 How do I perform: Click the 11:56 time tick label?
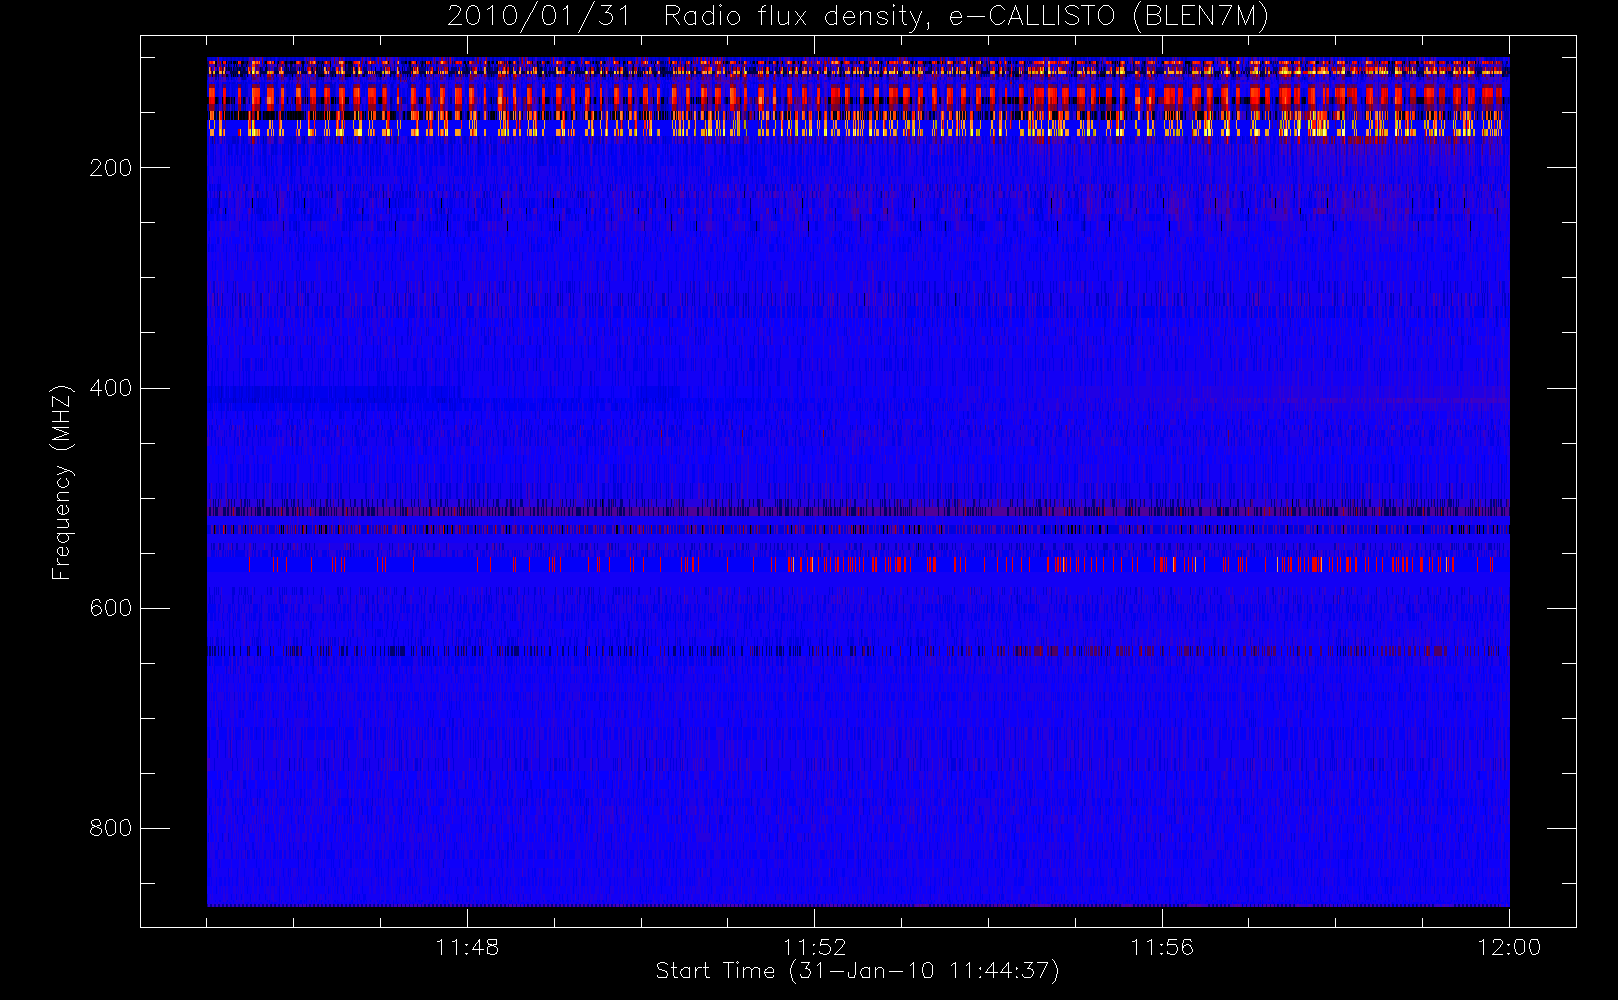click(x=1162, y=947)
